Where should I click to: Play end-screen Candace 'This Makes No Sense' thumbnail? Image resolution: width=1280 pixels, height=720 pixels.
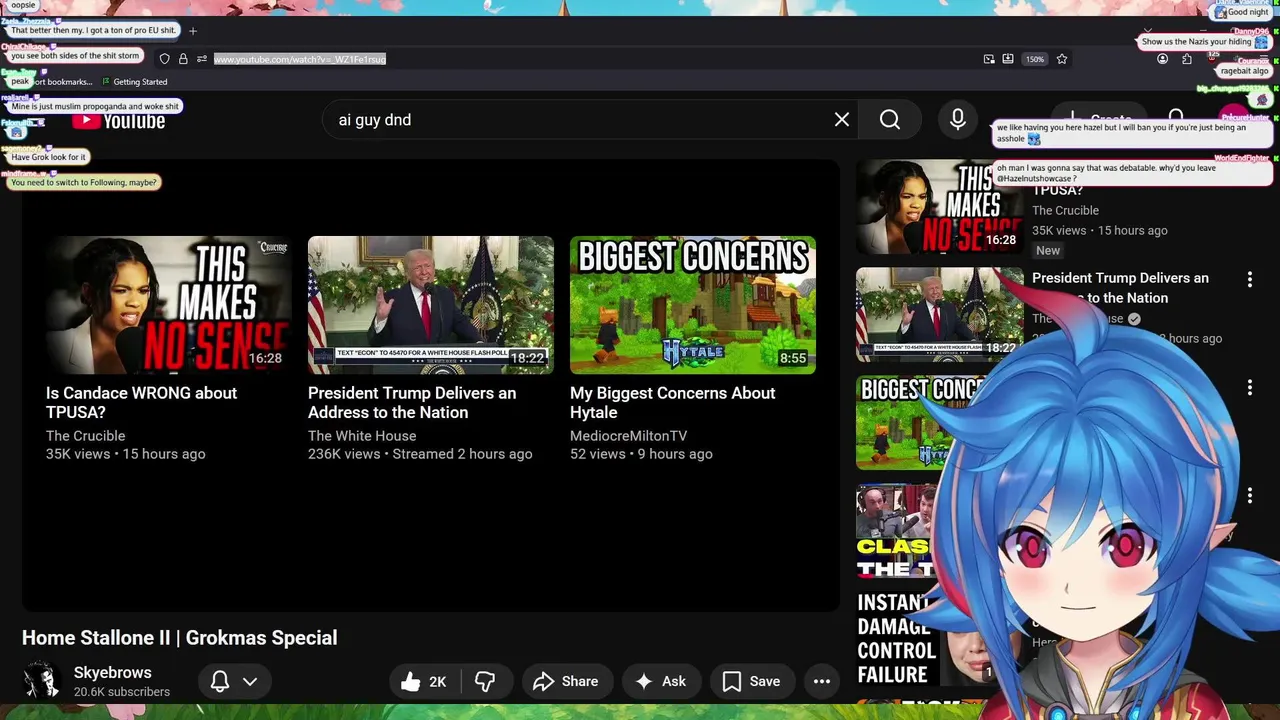169,305
